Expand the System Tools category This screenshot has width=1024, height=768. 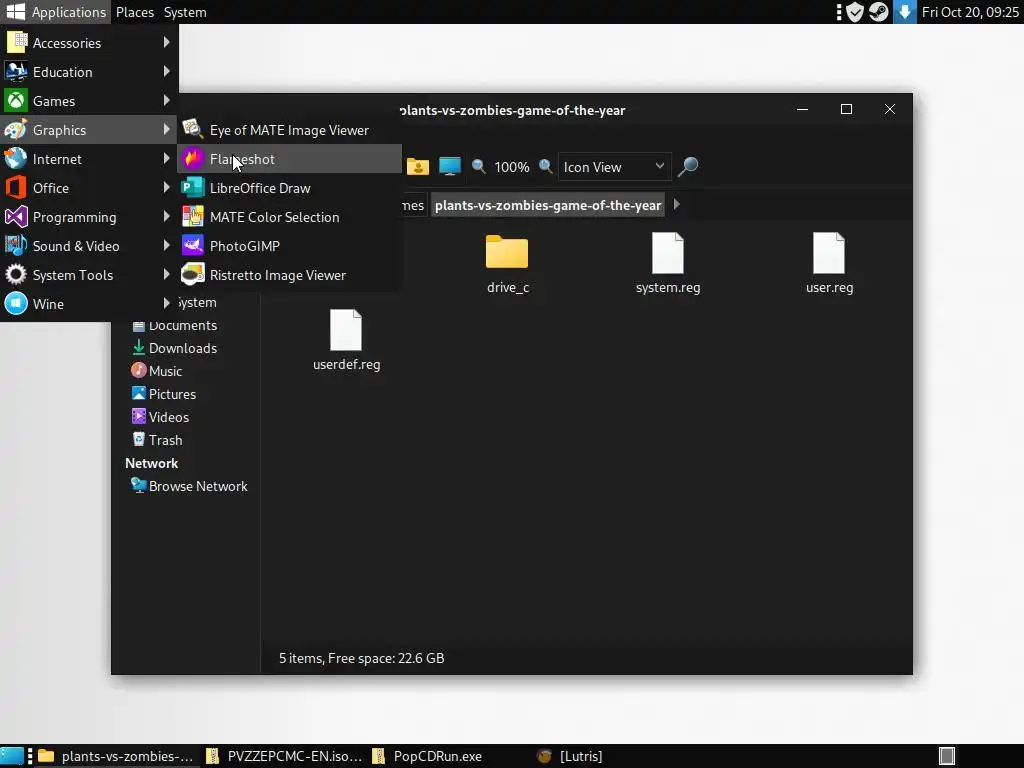pyautogui.click(x=89, y=275)
